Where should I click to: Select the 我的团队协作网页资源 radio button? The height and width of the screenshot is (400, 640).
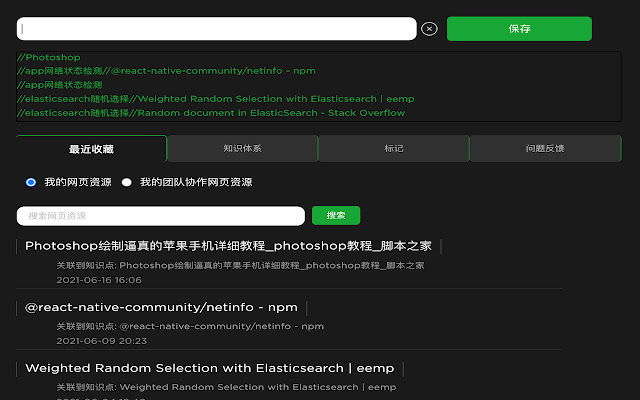click(x=127, y=182)
